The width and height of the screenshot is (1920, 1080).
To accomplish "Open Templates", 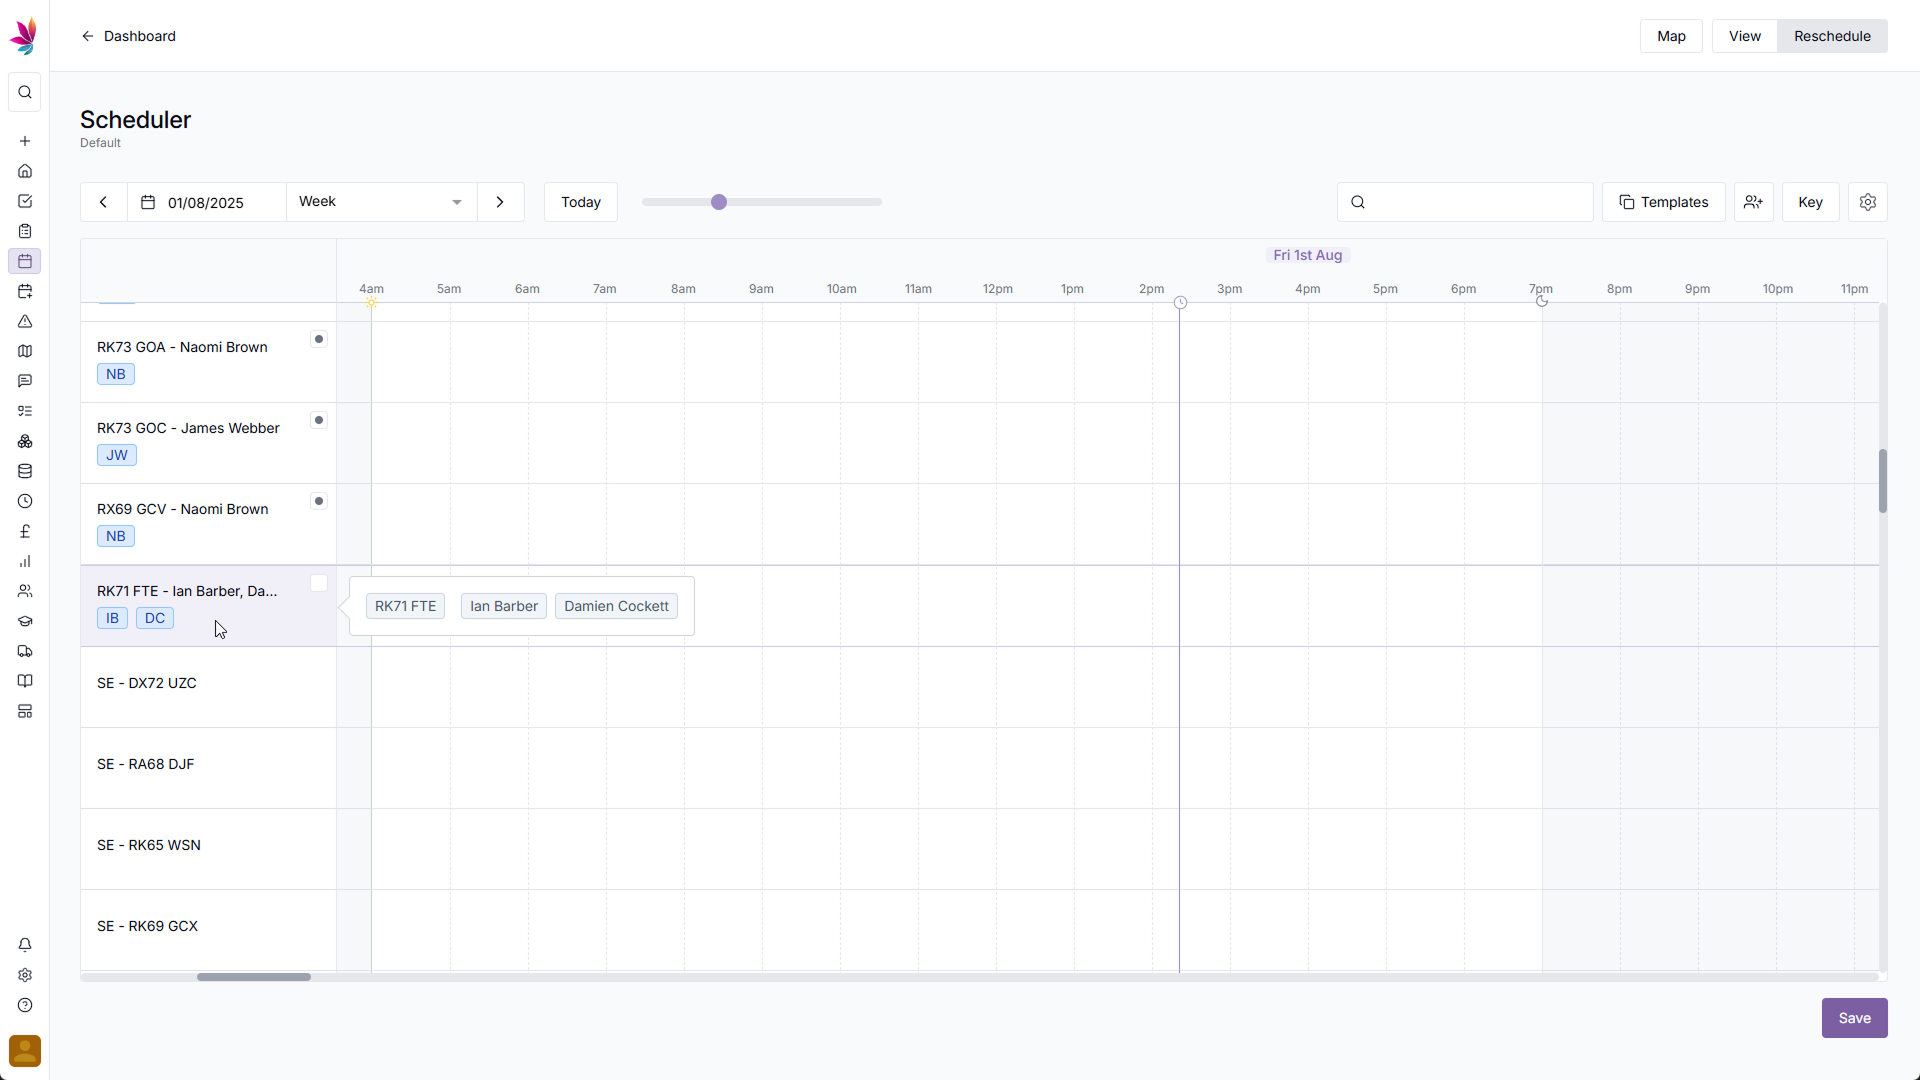I will coord(1663,202).
